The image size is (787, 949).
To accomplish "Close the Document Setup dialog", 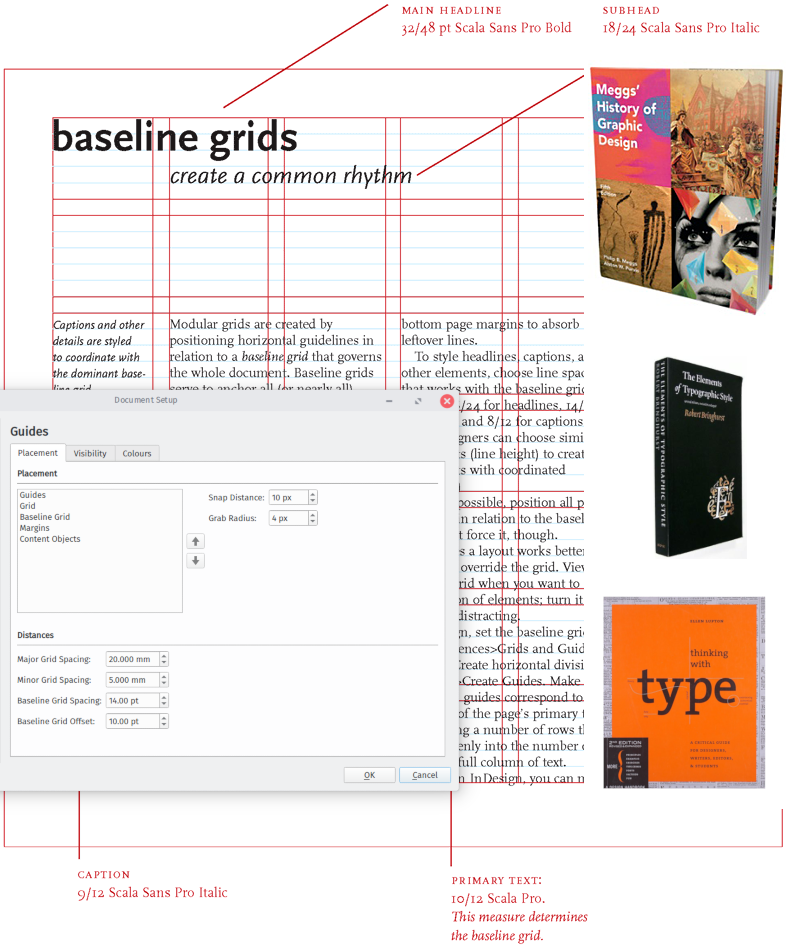I will 447,401.
